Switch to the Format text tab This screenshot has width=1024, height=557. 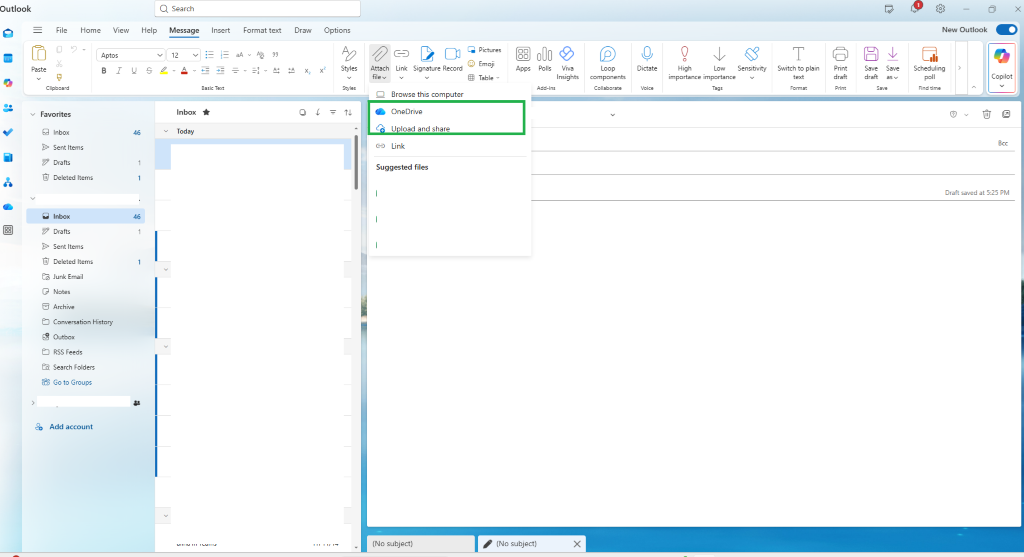tap(262, 30)
